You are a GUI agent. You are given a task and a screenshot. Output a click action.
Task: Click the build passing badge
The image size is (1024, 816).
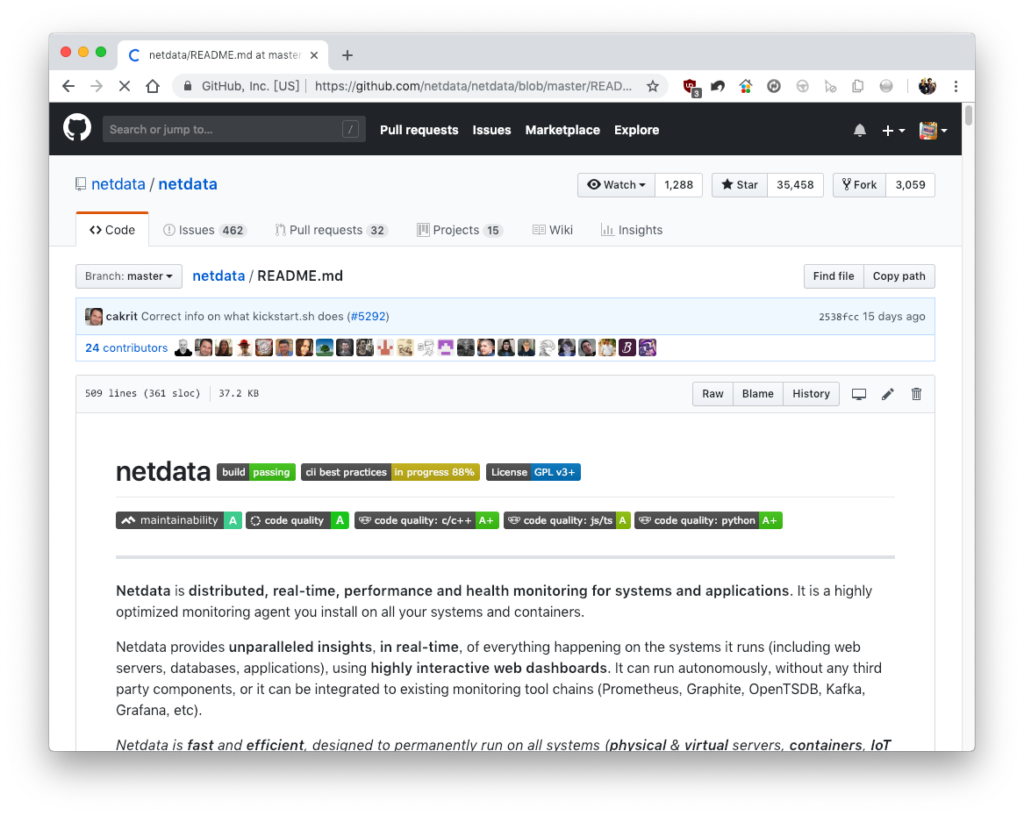257,472
